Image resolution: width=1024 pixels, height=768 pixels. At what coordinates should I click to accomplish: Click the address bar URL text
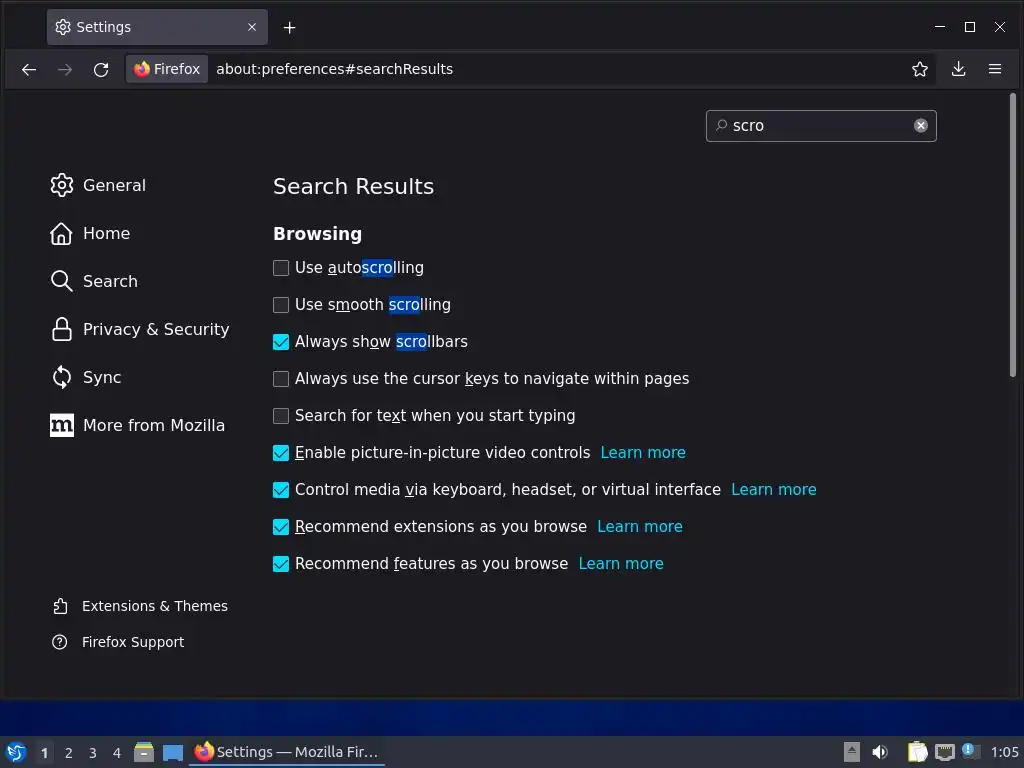point(334,69)
